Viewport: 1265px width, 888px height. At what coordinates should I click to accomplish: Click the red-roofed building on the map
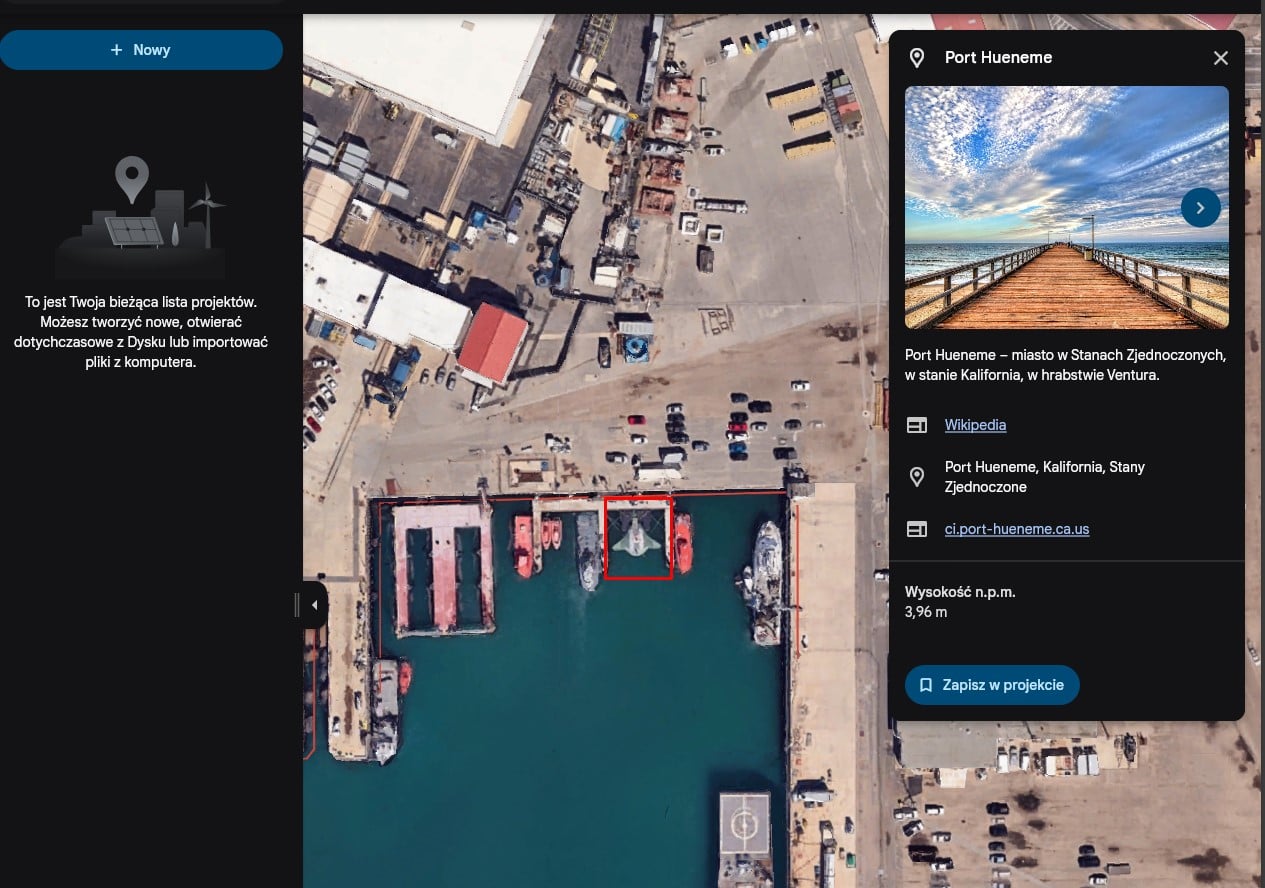pyautogui.click(x=492, y=343)
